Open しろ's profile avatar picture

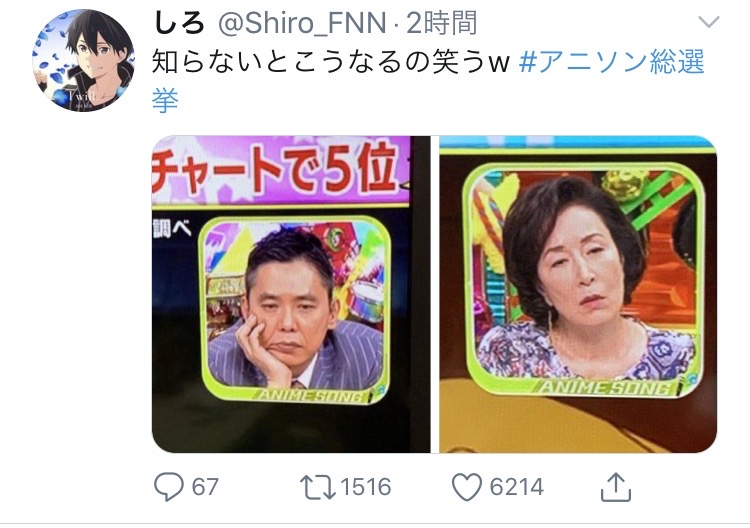coord(83,61)
